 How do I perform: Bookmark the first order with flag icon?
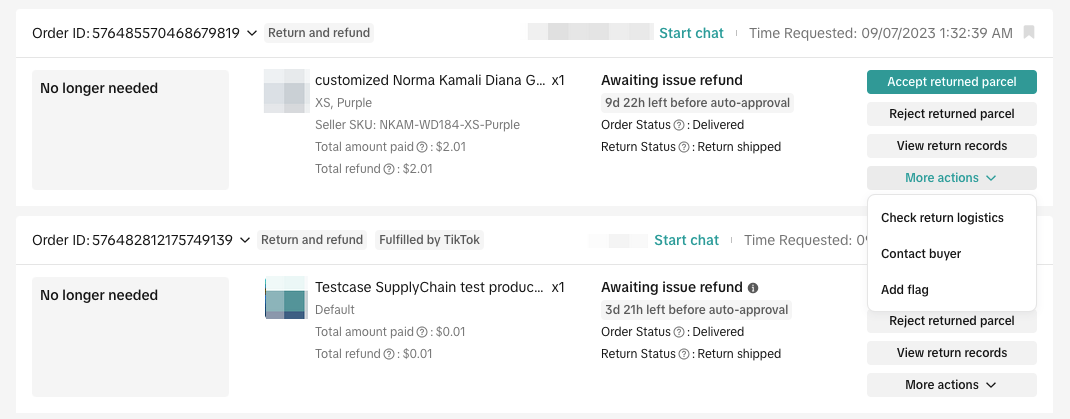pos(1029,33)
